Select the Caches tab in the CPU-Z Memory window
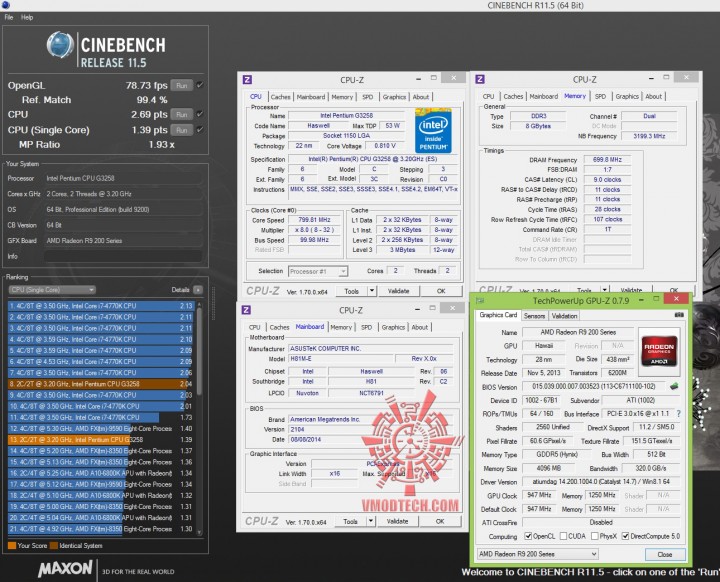This screenshot has height=582, width=720. 513,96
